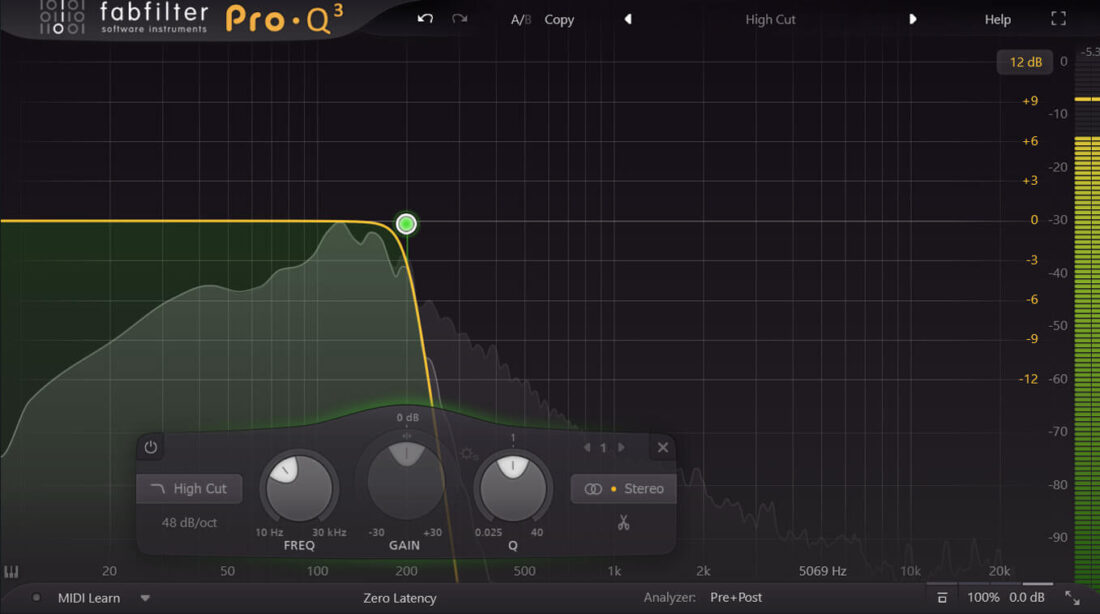The width and height of the screenshot is (1100, 614).
Task: Expand the MIDI Learn options arrow
Action: coord(145,598)
